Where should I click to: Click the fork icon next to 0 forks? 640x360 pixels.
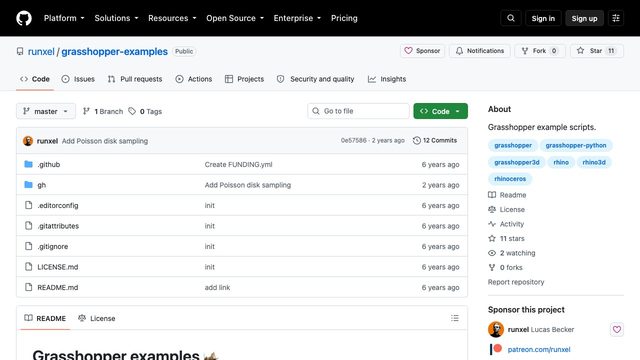(x=492, y=267)
